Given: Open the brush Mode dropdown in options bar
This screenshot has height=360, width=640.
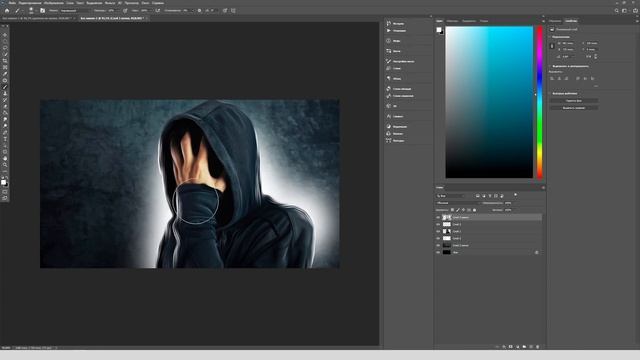Looking at the screenshot, I should coord(74,11).
